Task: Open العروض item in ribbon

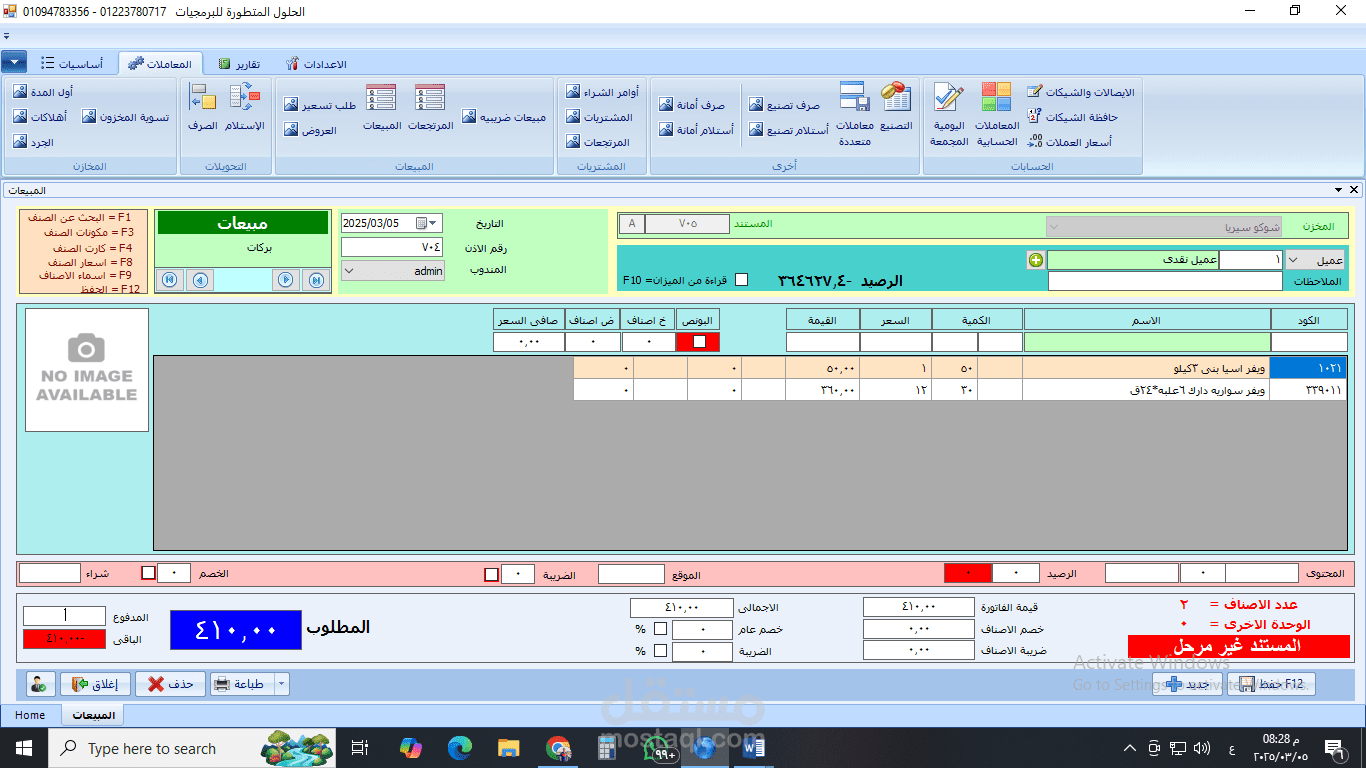Action: click(310, 130)
